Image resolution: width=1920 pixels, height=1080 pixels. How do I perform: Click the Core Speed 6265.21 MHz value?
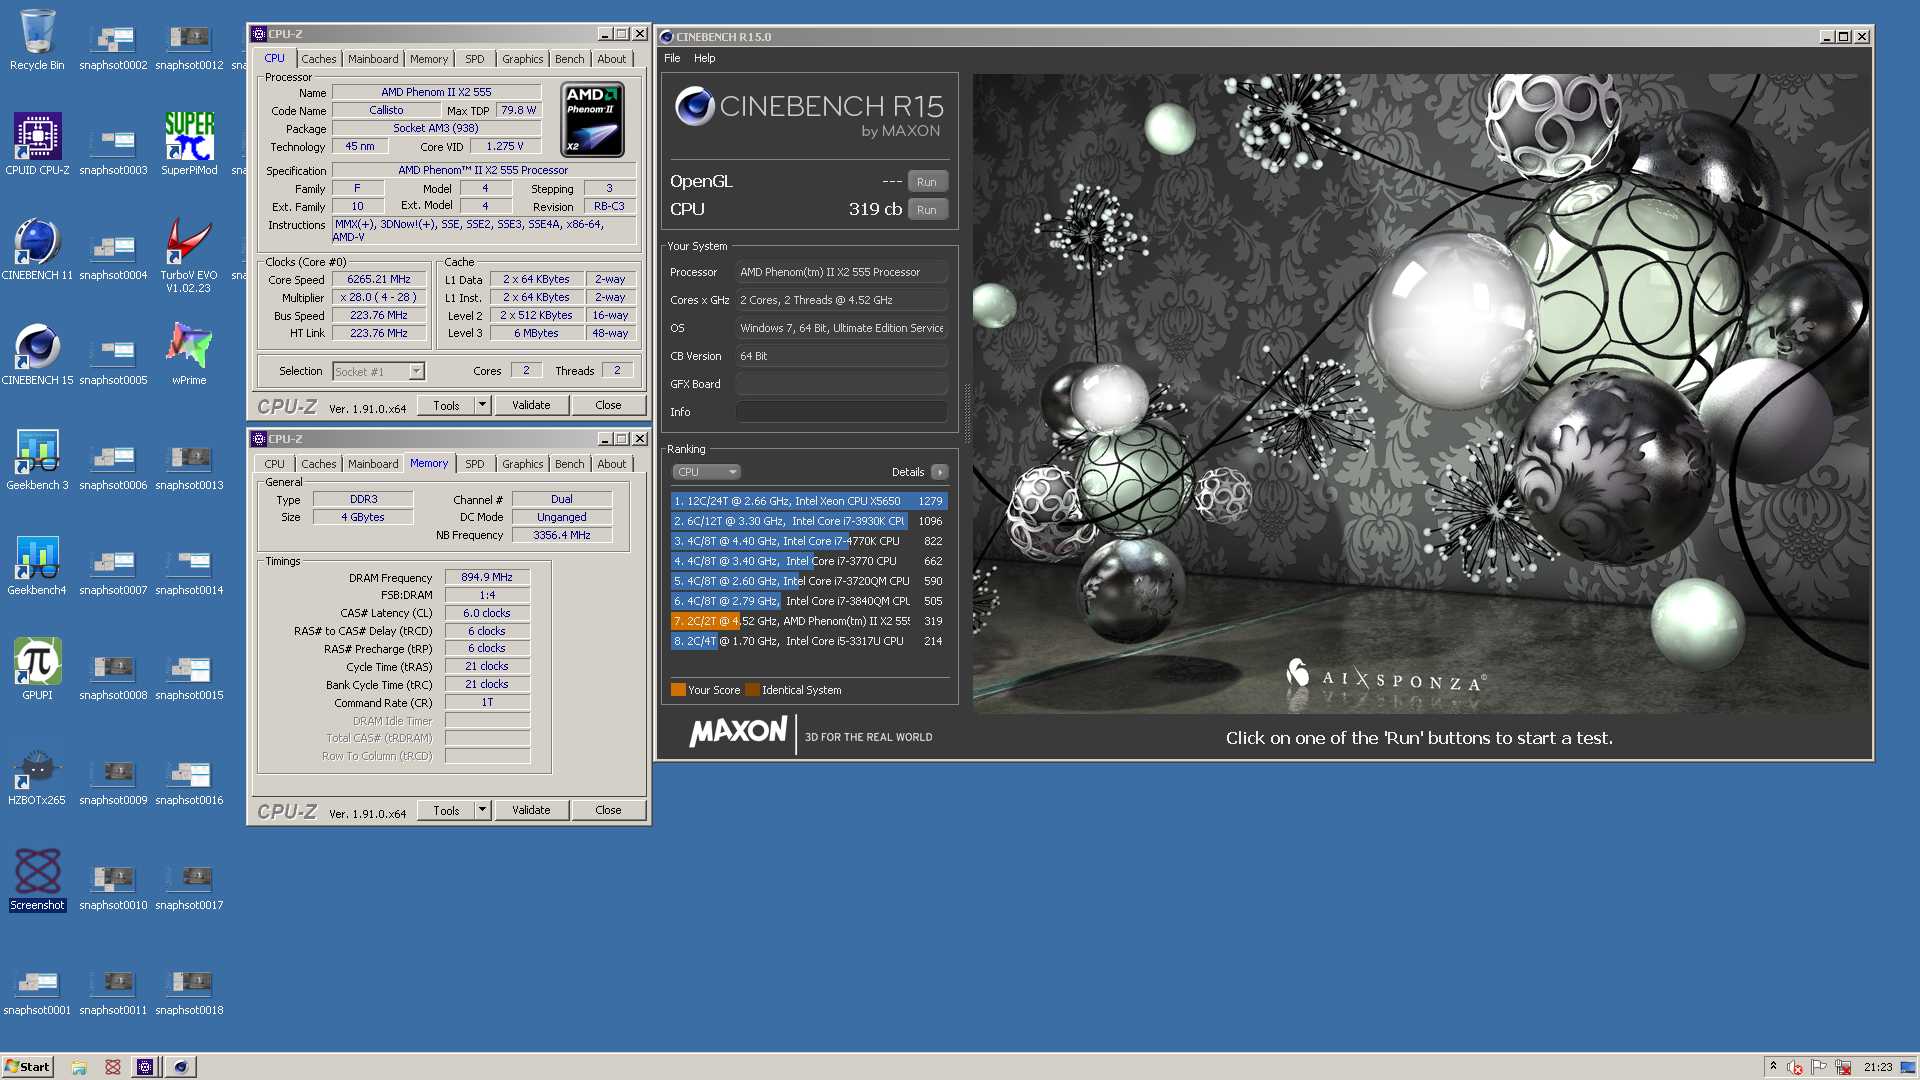(x=379, y=280)
